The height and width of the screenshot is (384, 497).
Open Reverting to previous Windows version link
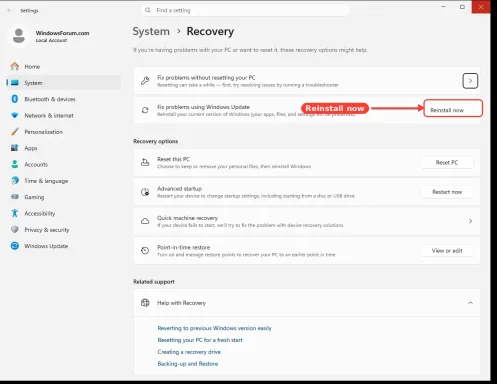214,328
